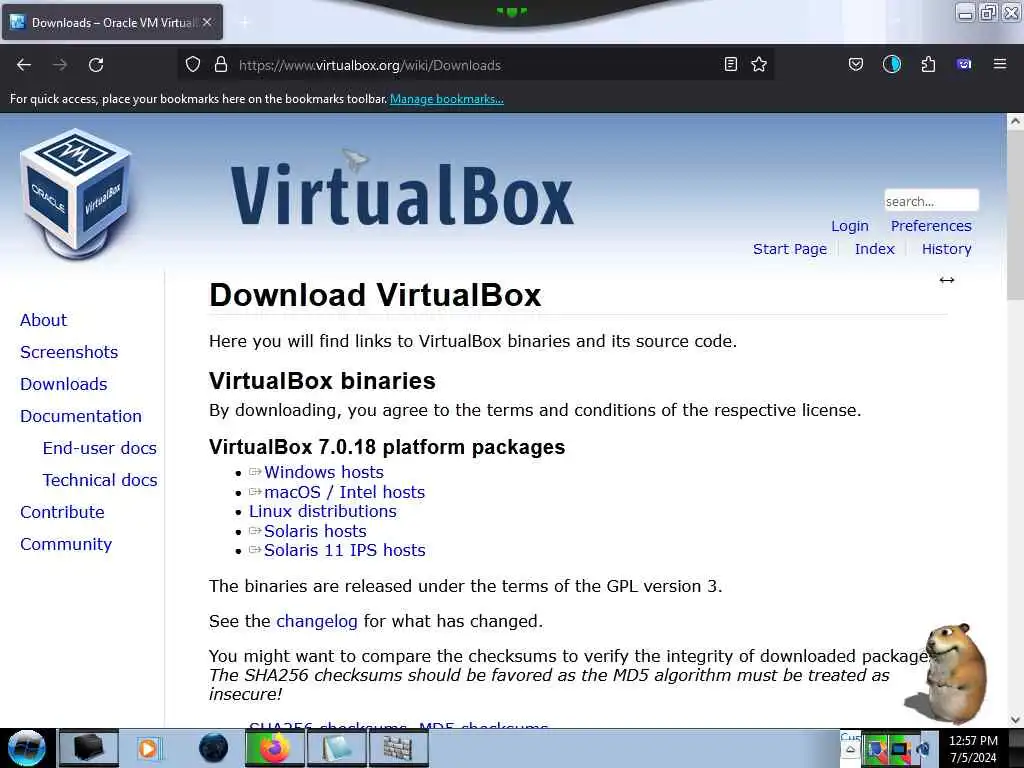
Task: Click the blue circular extension icon in toolbar
Action: 891,64
